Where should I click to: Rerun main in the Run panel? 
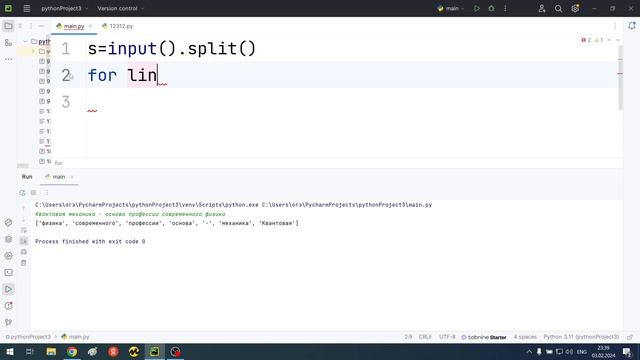[x=22, y=193]
